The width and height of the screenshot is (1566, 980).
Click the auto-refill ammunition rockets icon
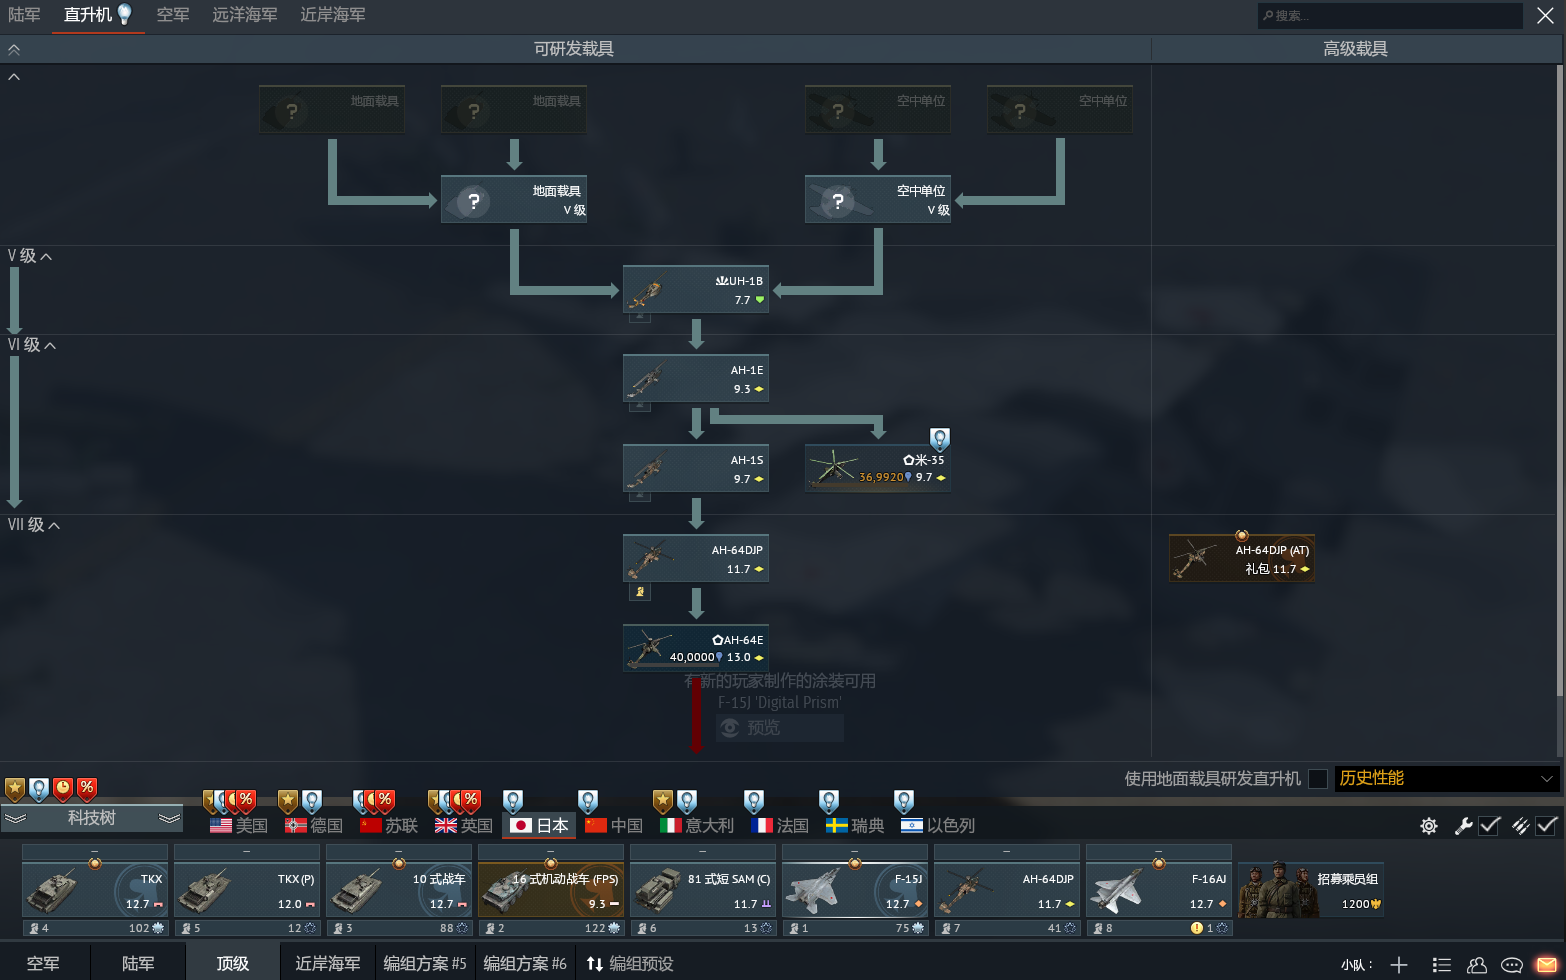[1520, 826]
